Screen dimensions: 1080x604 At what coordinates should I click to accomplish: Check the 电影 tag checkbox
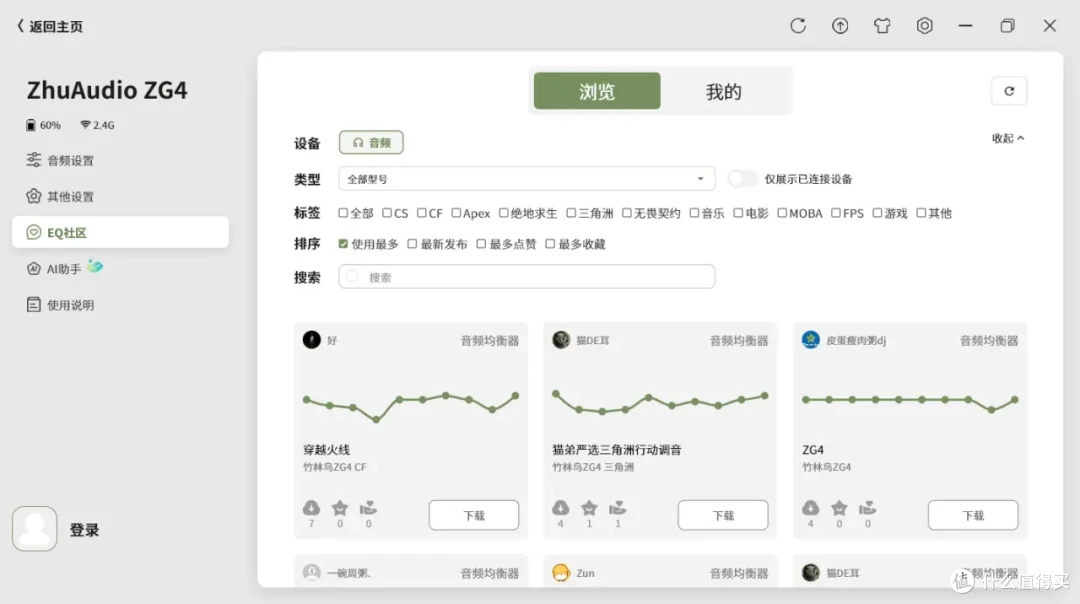pyautogui.click(x=738, y=214)
